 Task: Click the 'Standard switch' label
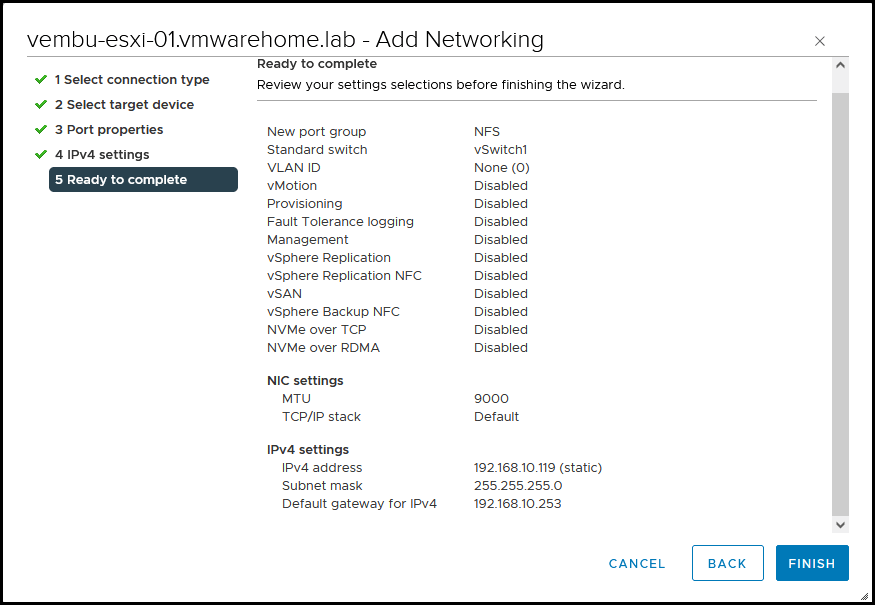[x=317, y=150]
